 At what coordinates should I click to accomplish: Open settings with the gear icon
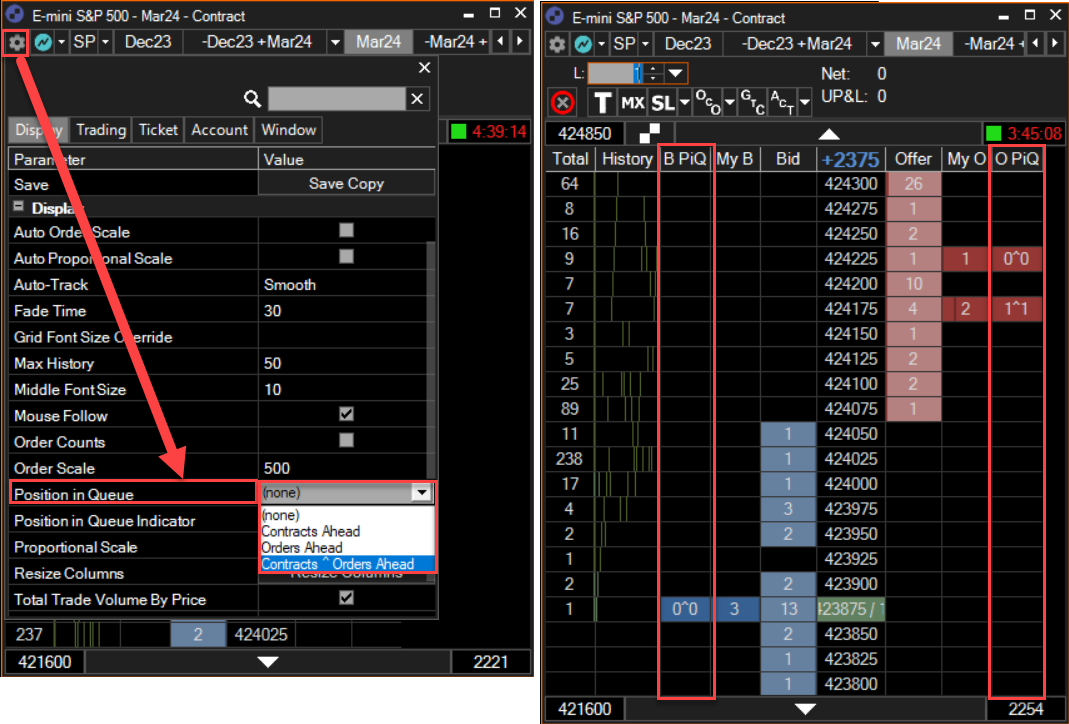(x=16, y=44)
